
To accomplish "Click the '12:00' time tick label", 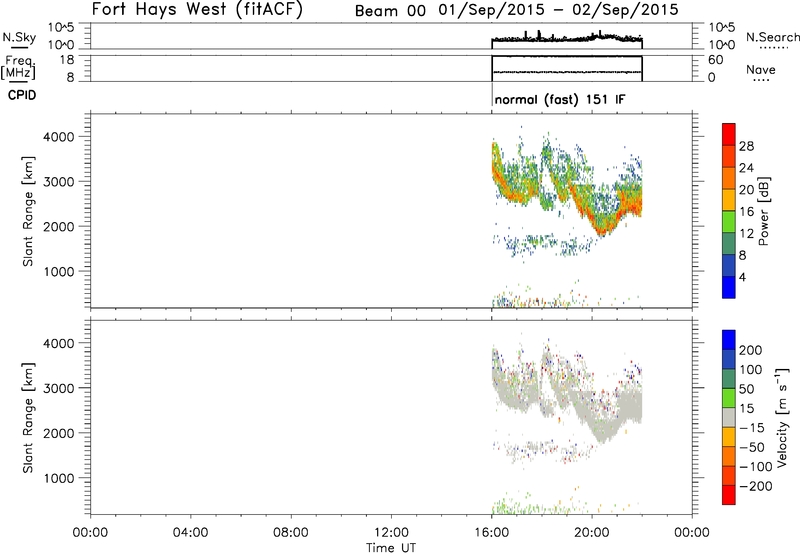I will 391,533.
